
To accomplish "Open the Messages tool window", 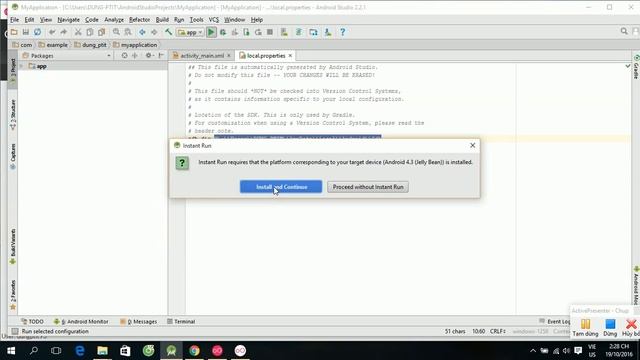I will point(138,322).
